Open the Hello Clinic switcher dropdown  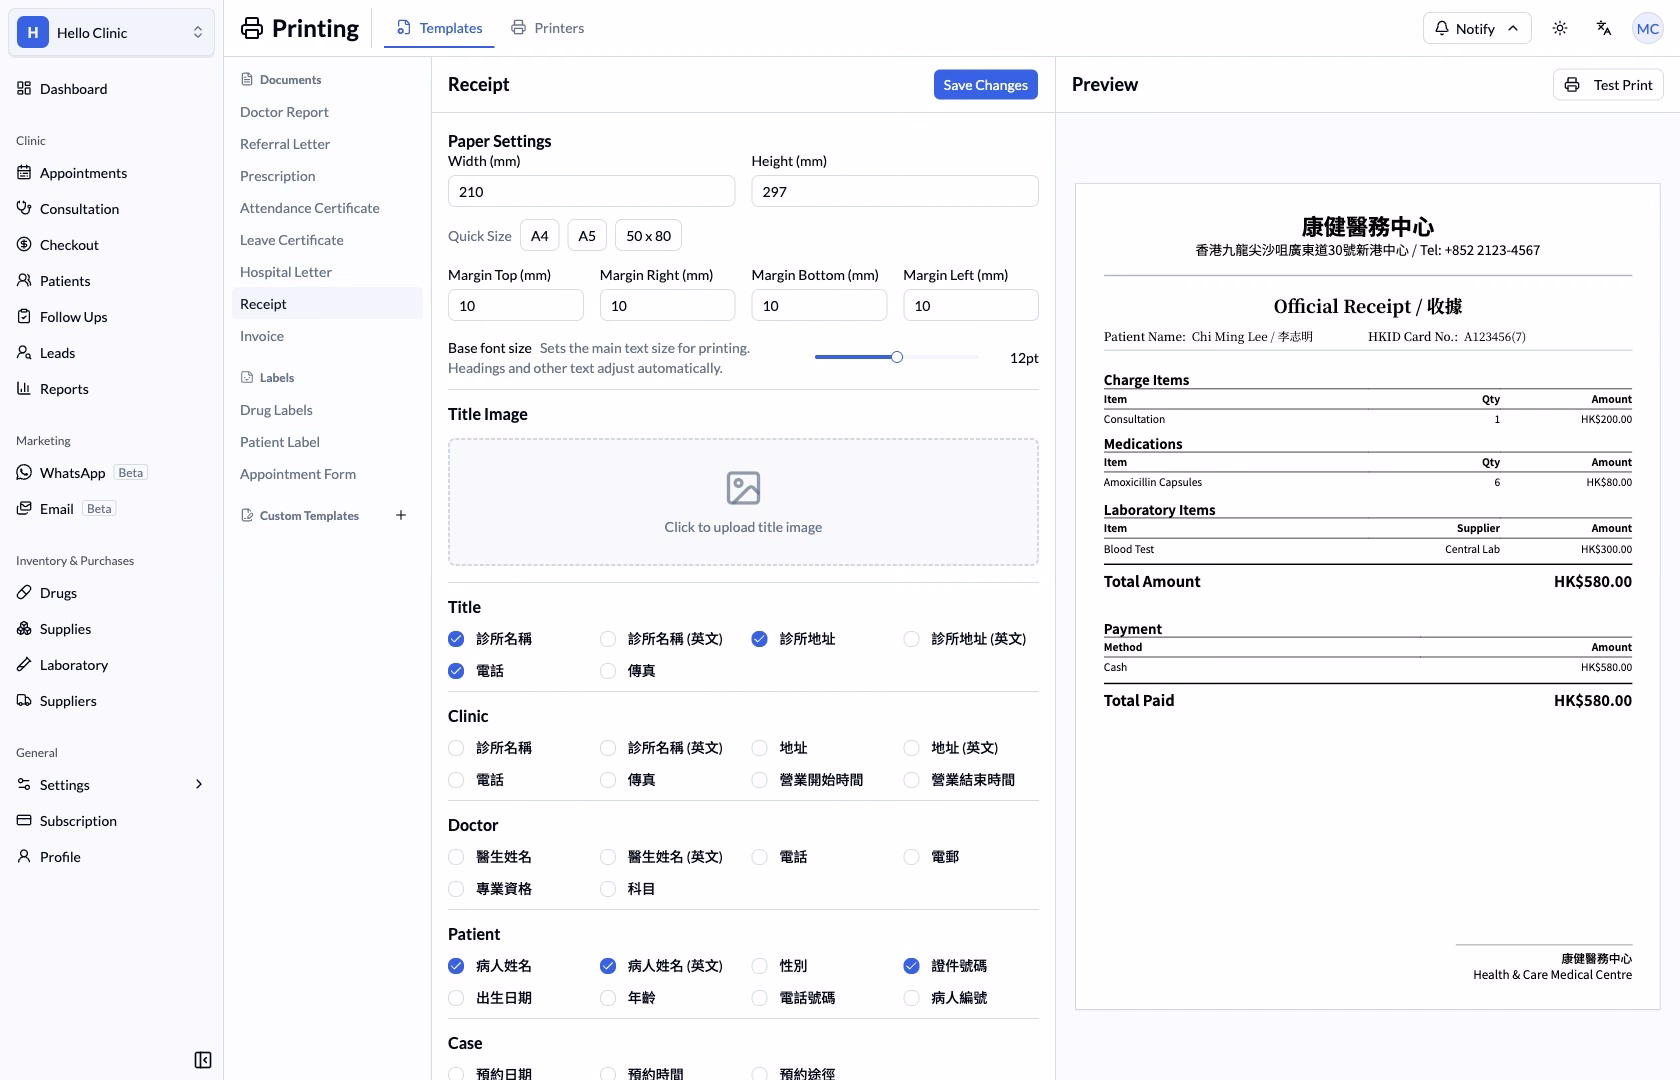tap(111, 32)
